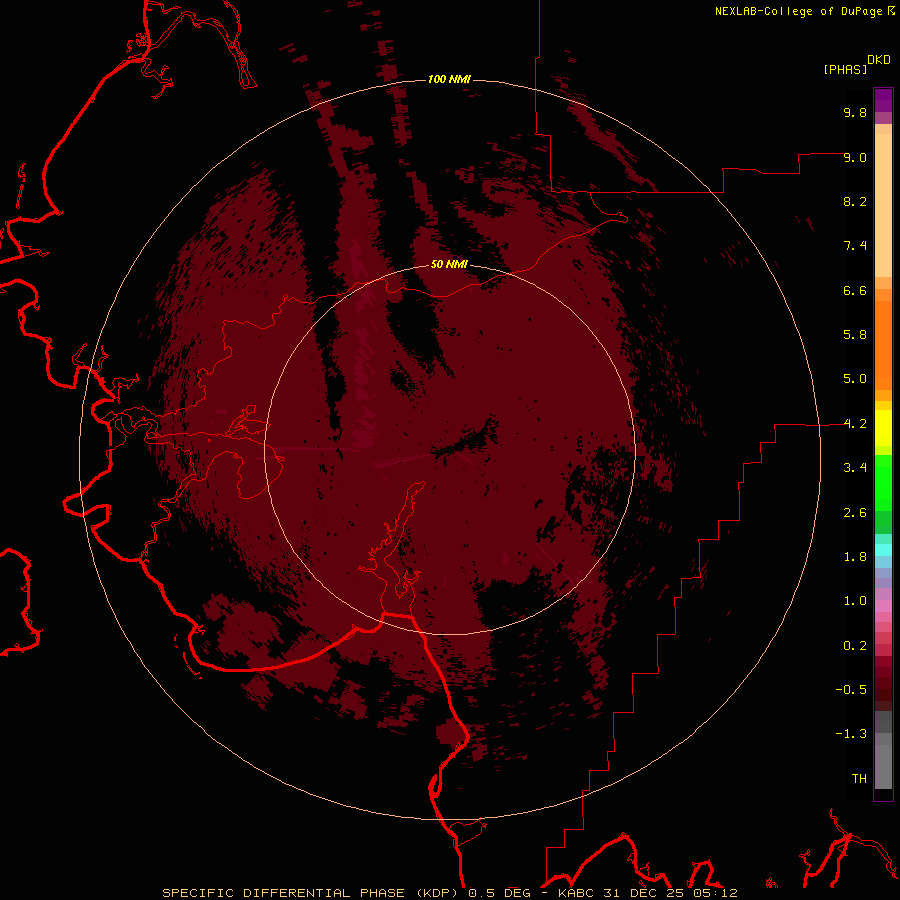Viewport: 900px width, 900px height.
Task: Click the 100 NMI range ring label
Action: [449, 79]
